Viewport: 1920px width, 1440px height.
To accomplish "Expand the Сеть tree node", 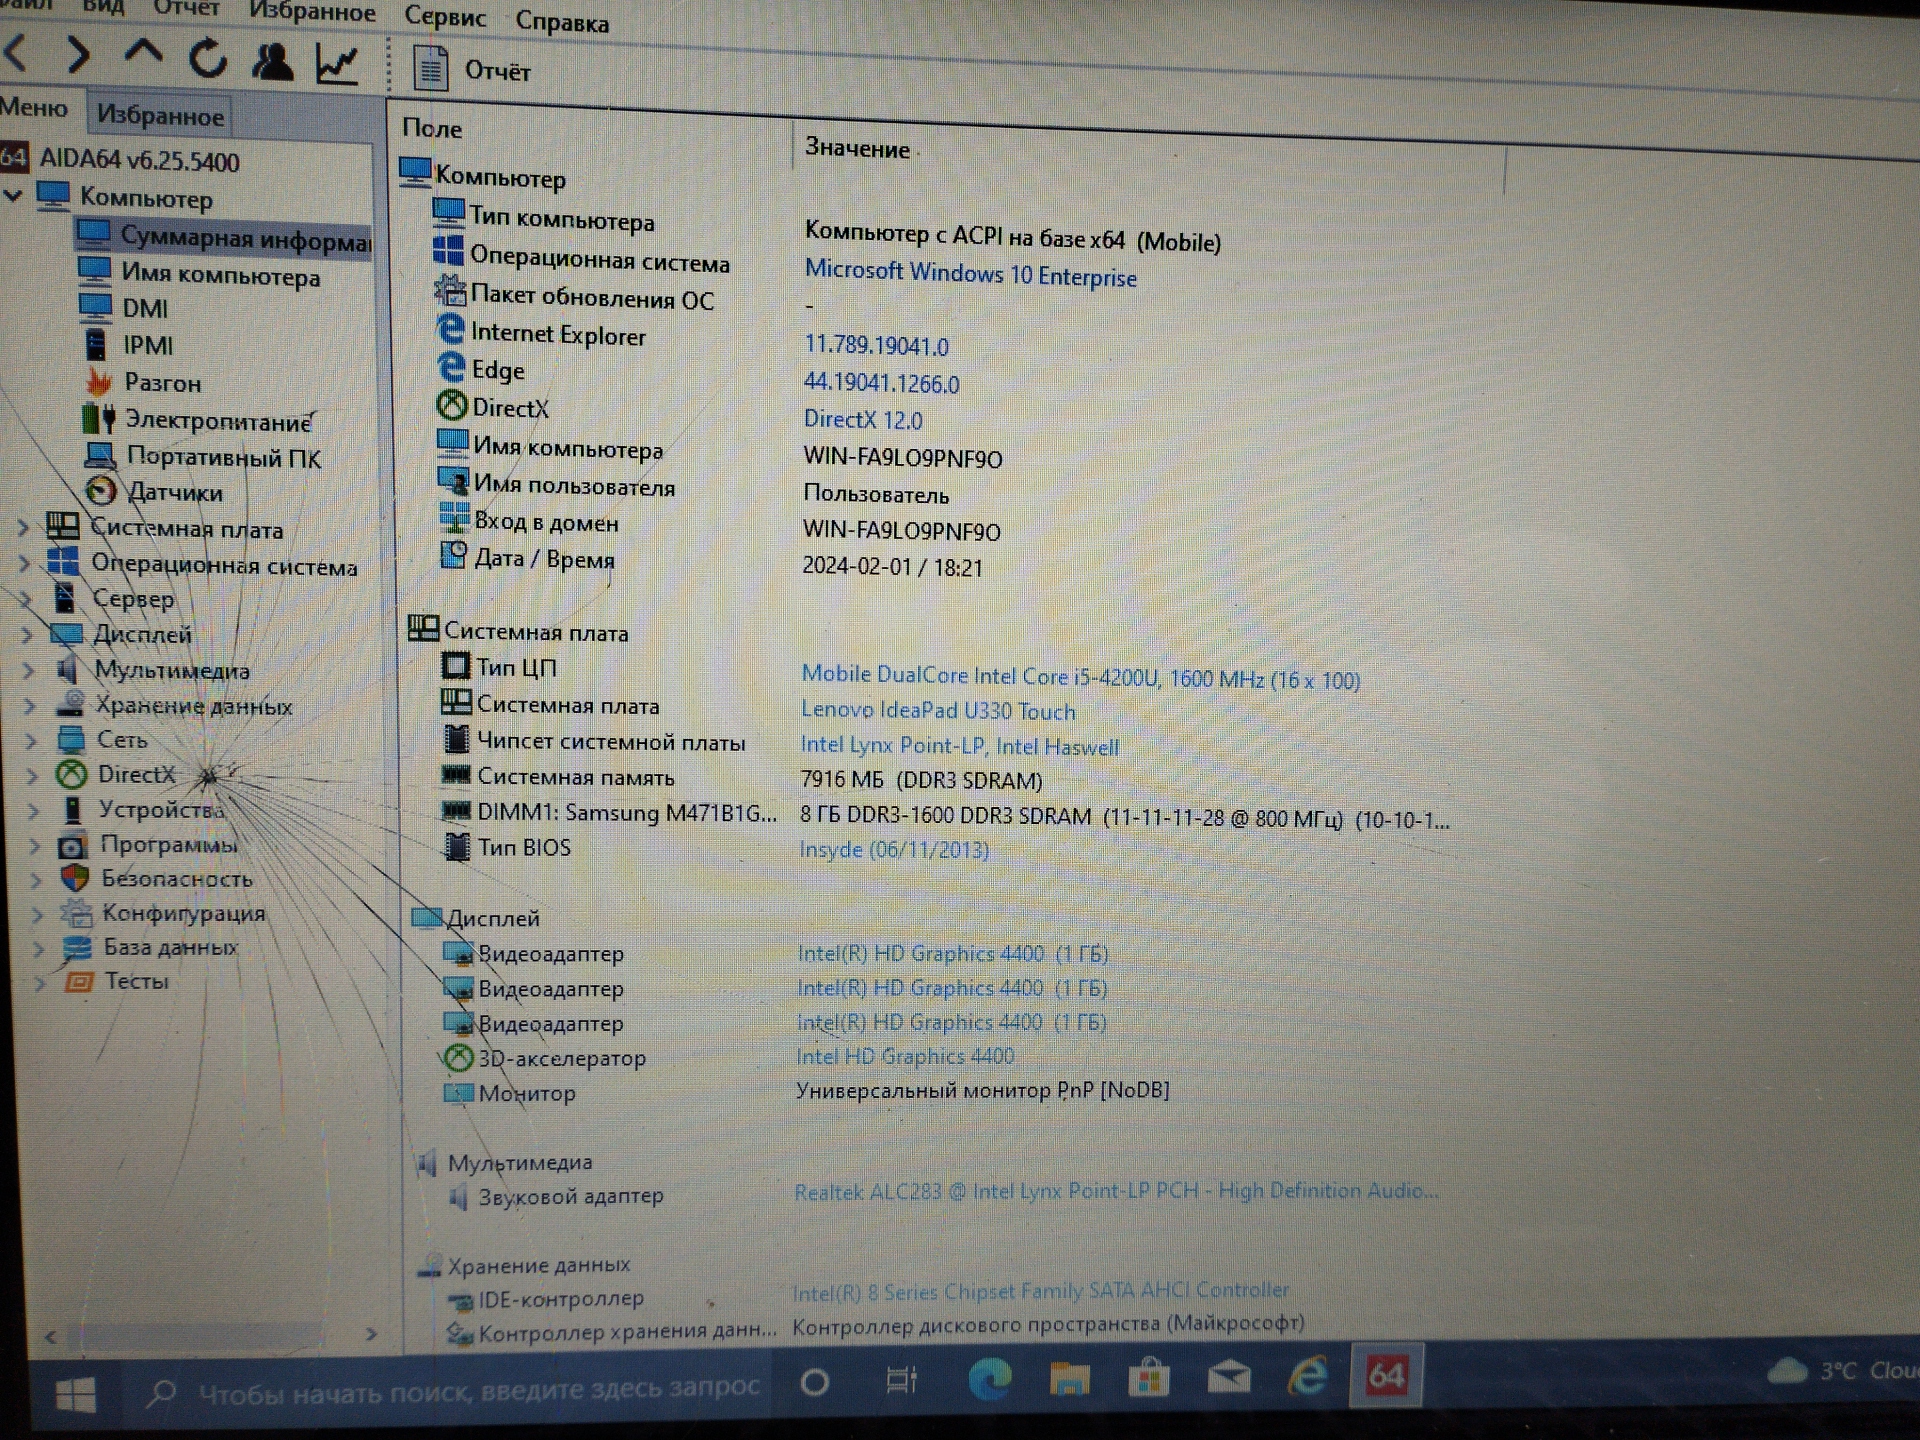I will click(x=31, y=741).
